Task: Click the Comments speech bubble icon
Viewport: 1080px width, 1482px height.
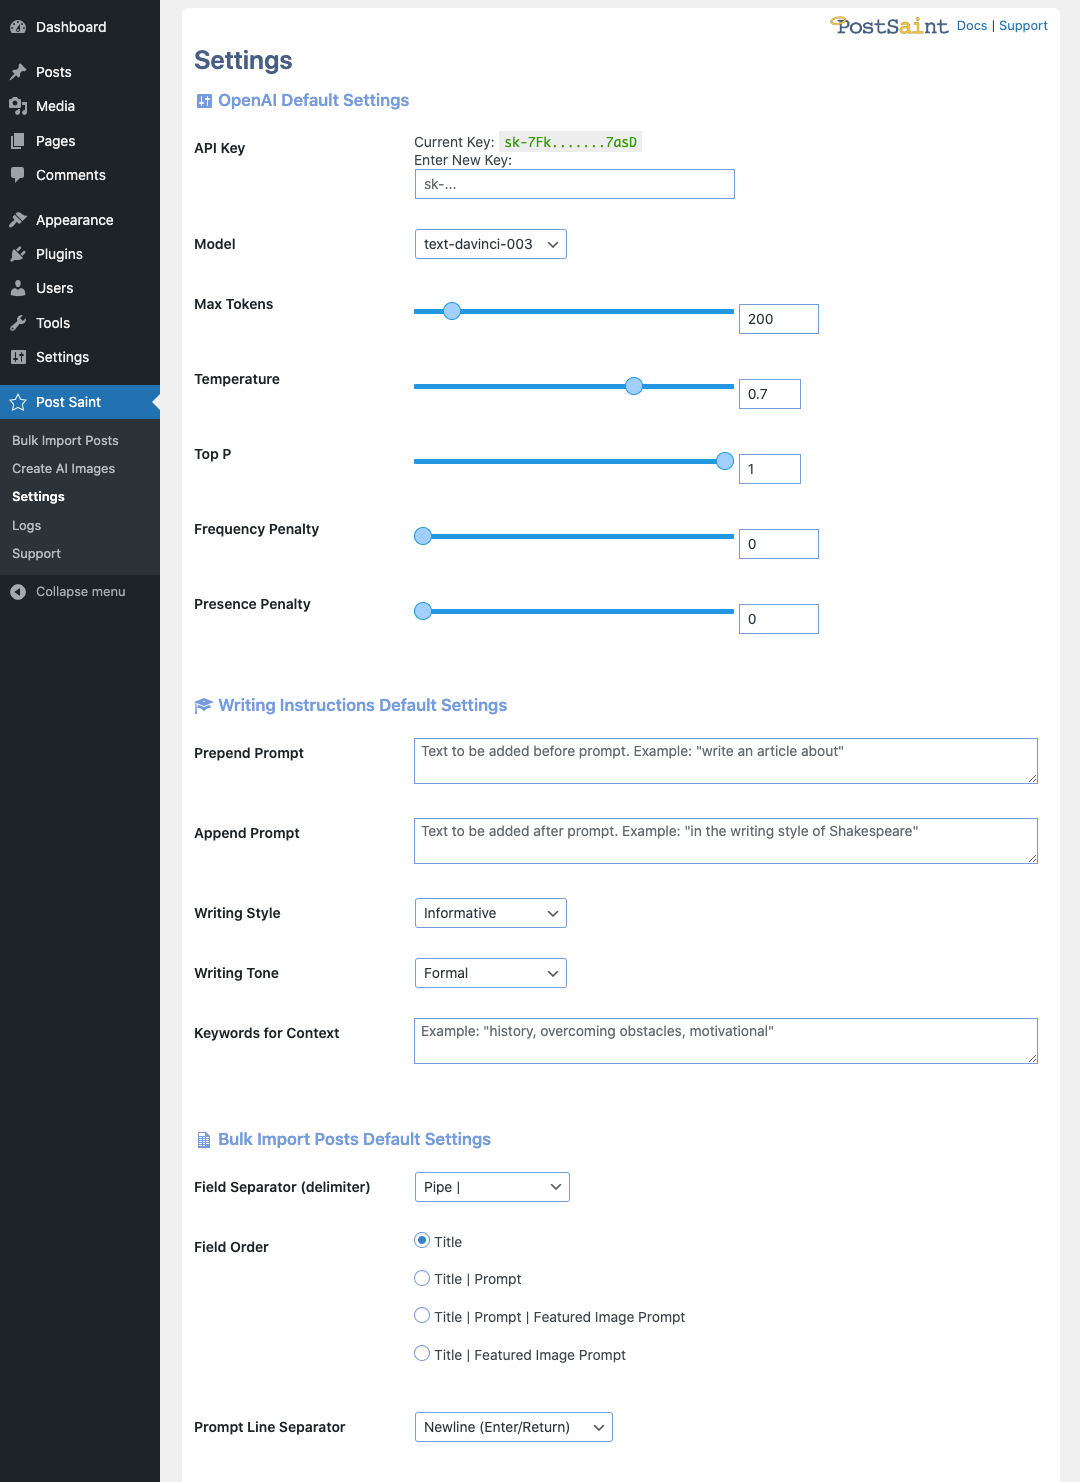Action: pyautogui.click(x=18, y=175)
